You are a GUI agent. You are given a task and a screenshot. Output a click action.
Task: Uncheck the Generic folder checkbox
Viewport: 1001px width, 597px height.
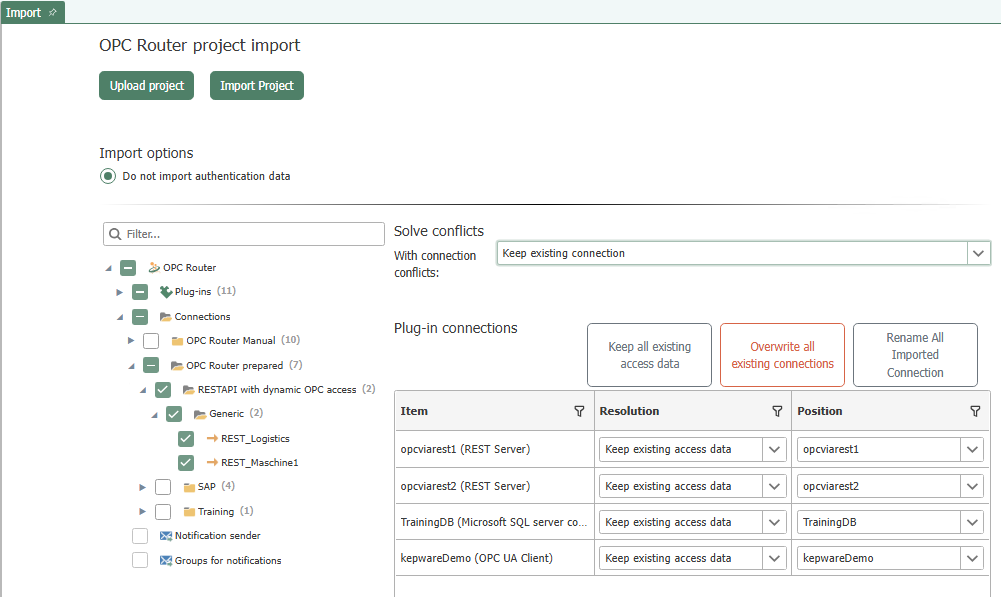pos(174,414)
